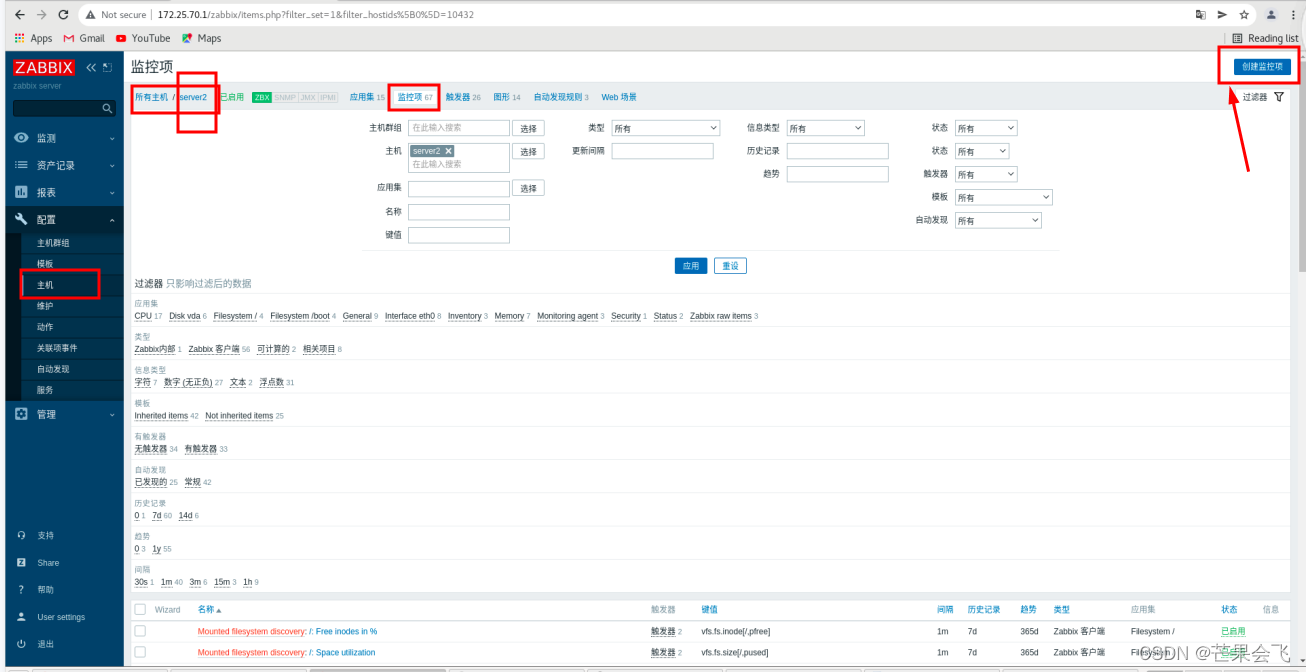Open the 信息类型 dropdown
This screenshot has width=1306, height=672.
[825, 128]
